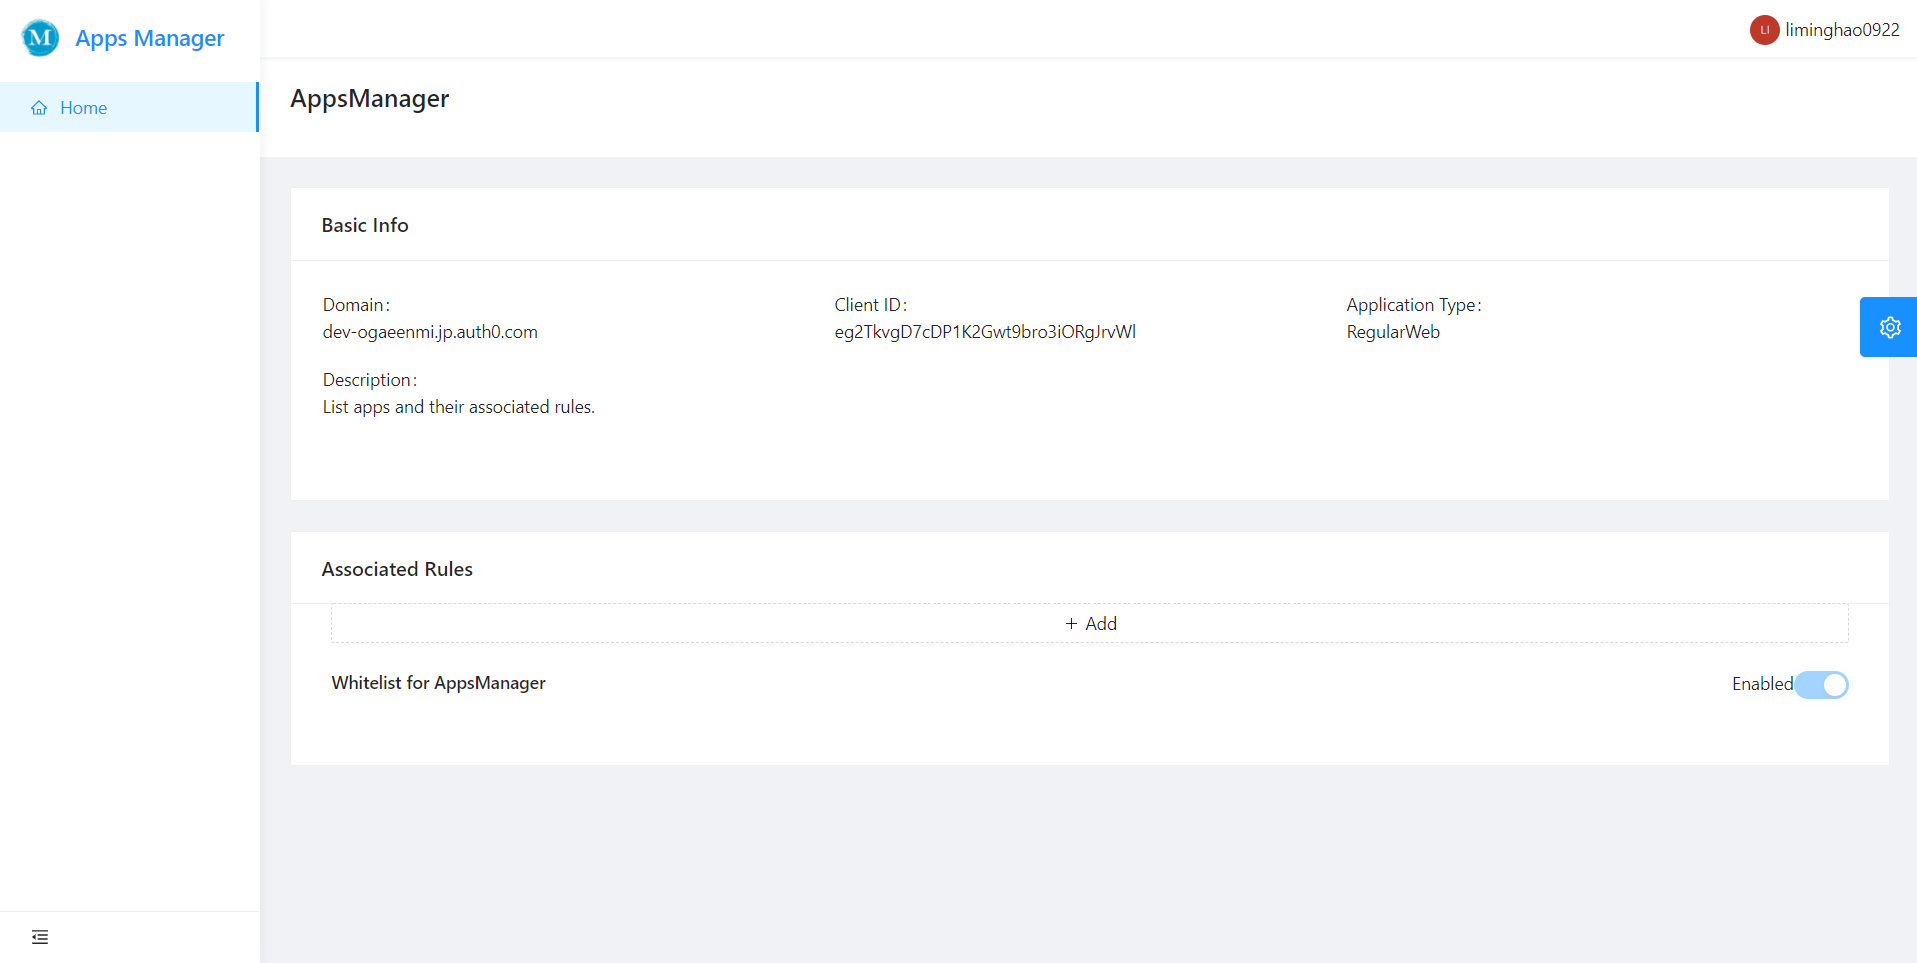Click the Associated Rules card title

(x=397, y=569)
